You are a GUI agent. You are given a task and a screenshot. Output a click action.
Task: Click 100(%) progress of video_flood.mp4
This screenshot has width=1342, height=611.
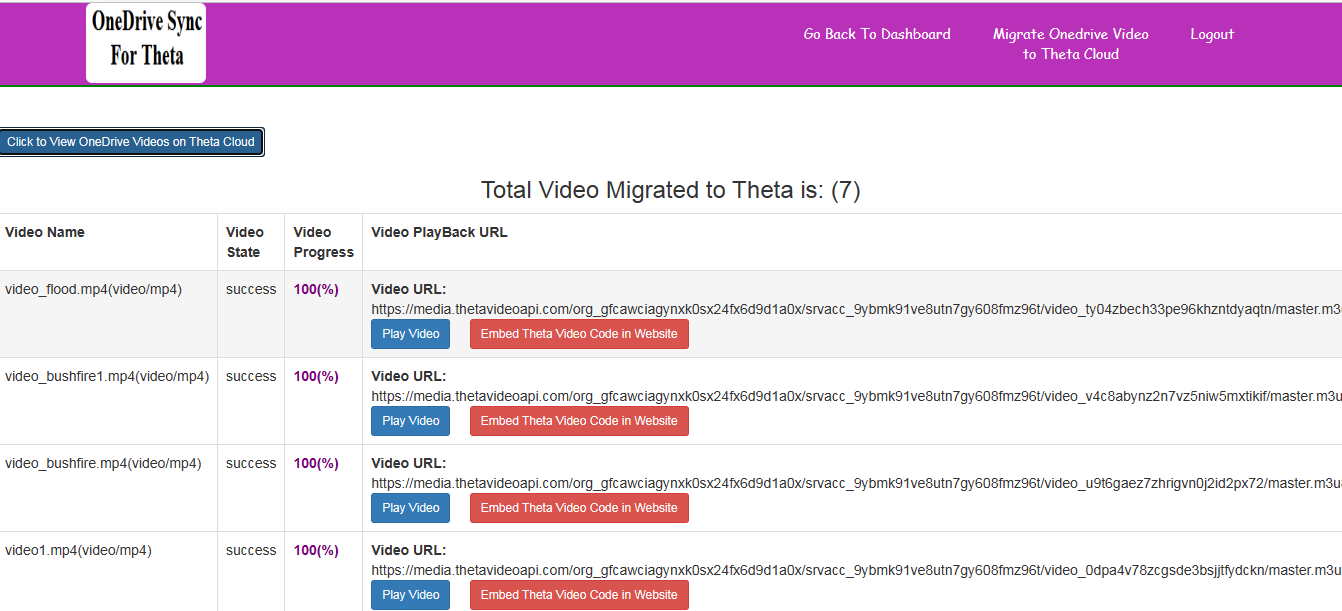click(x=316, y=289)
